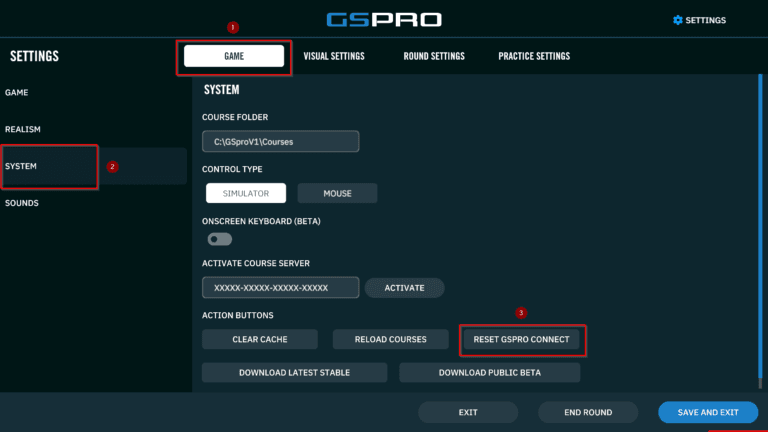
Task: Click the GSPro logo
Action: click(x=384, y=20)
